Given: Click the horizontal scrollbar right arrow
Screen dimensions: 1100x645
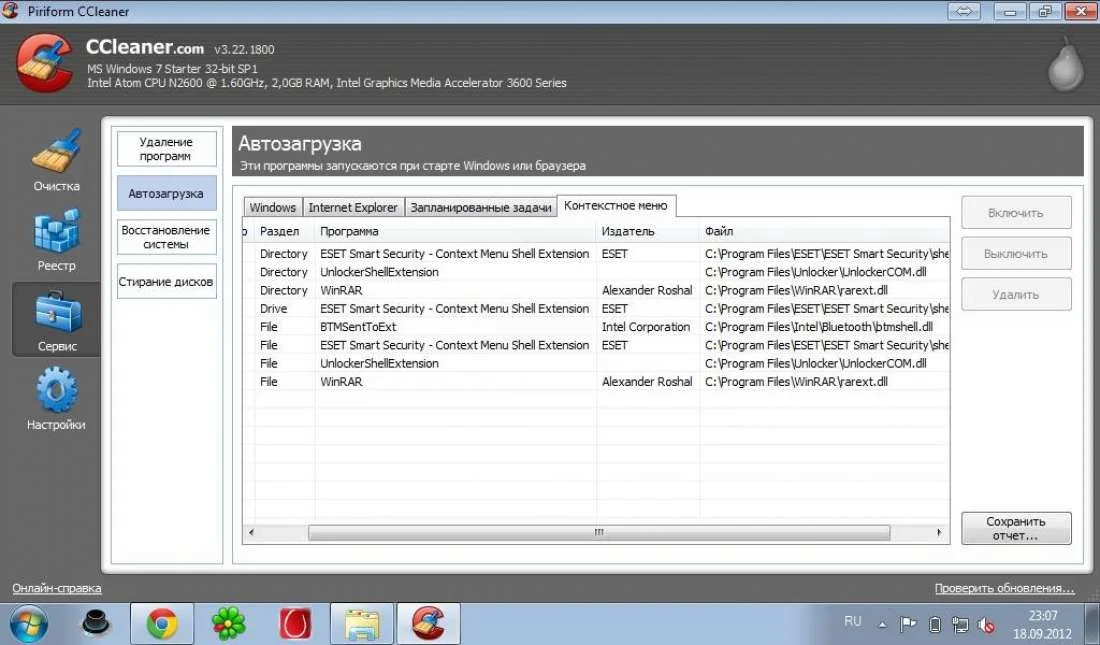Looking at the screenshot, I should (939, 533).
